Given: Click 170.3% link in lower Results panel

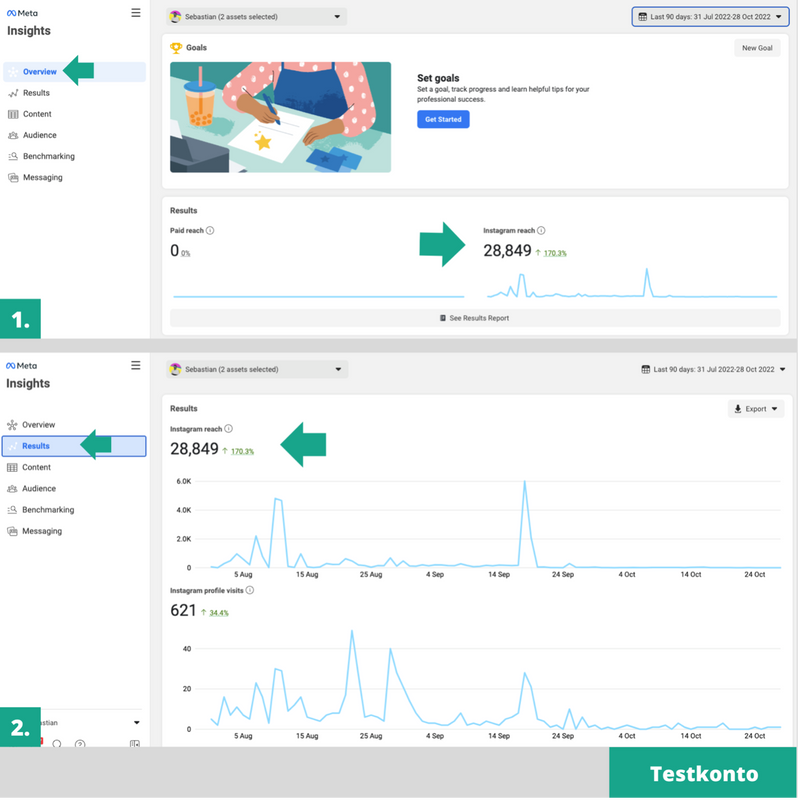Looking at the screenshot, I should [x=243, y=453].
